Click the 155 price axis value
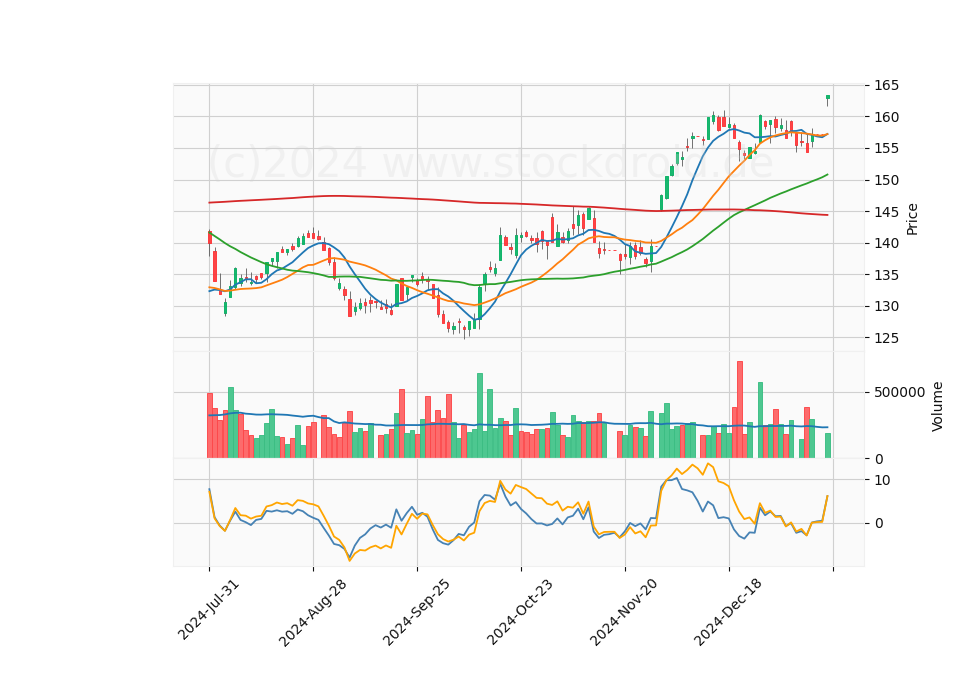Image resolution: width=960 pixels, height=690 pixels. (887, 149)
